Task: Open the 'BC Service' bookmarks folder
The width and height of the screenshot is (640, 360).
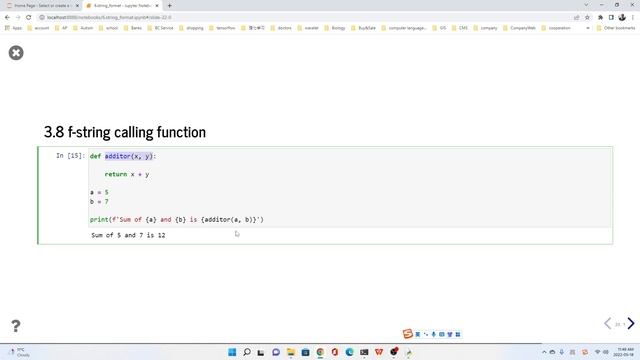Action: point(160,28)
